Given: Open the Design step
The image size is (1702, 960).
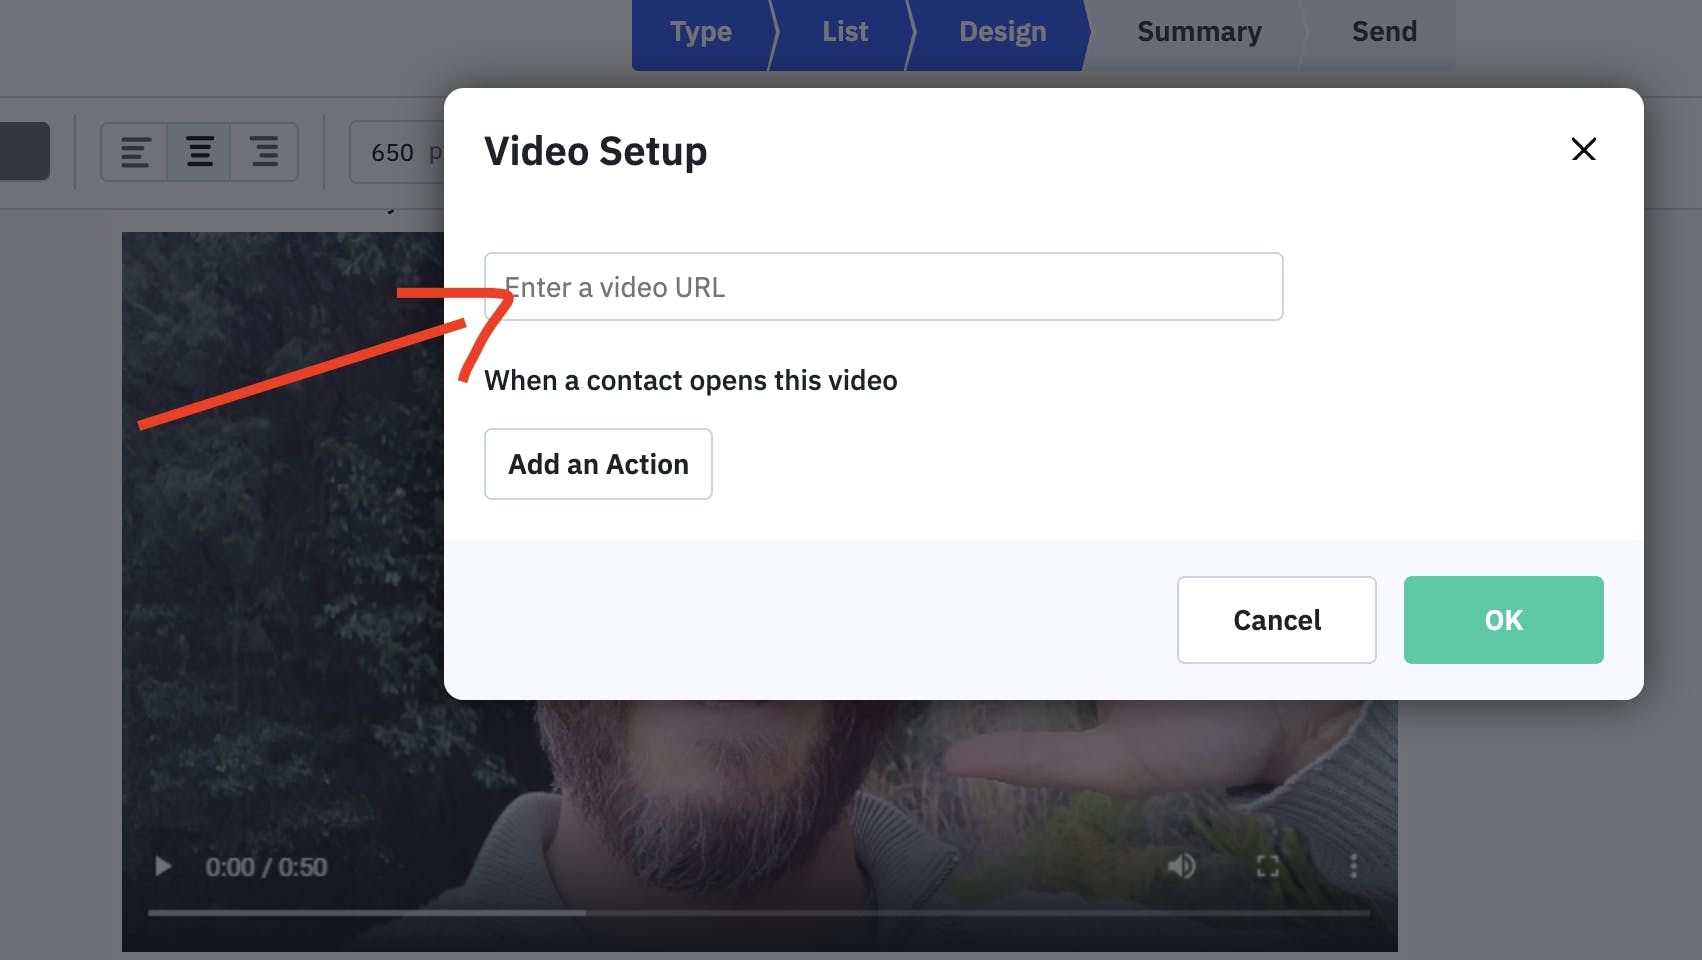Looking at the screenshot, I should (x=1002, y=32).
